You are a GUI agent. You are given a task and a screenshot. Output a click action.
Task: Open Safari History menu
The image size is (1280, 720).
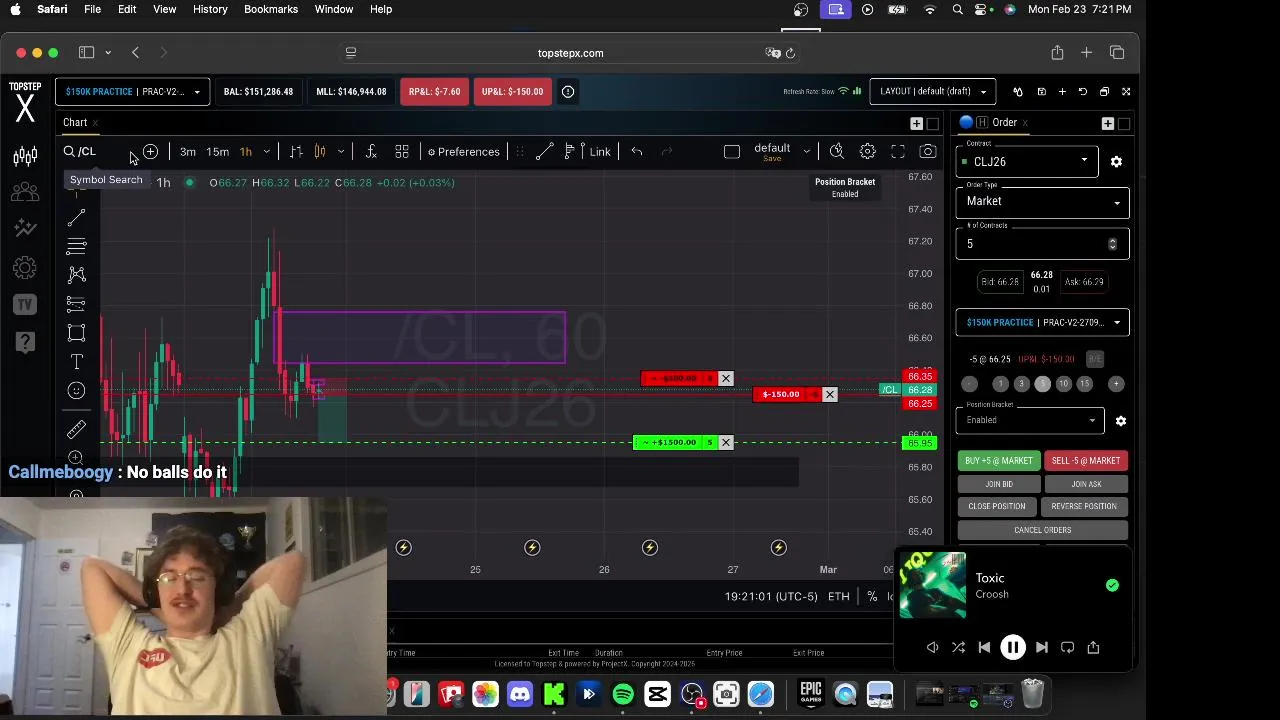pos(210,9)
